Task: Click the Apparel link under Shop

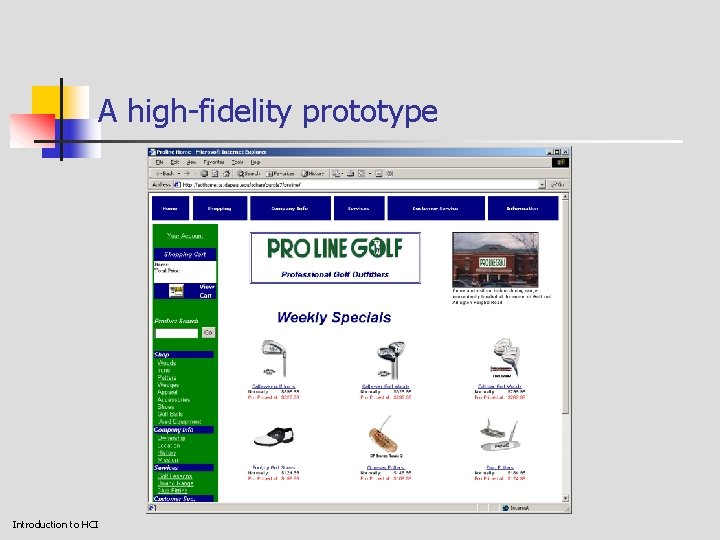Action: click(x=167, y=392)
